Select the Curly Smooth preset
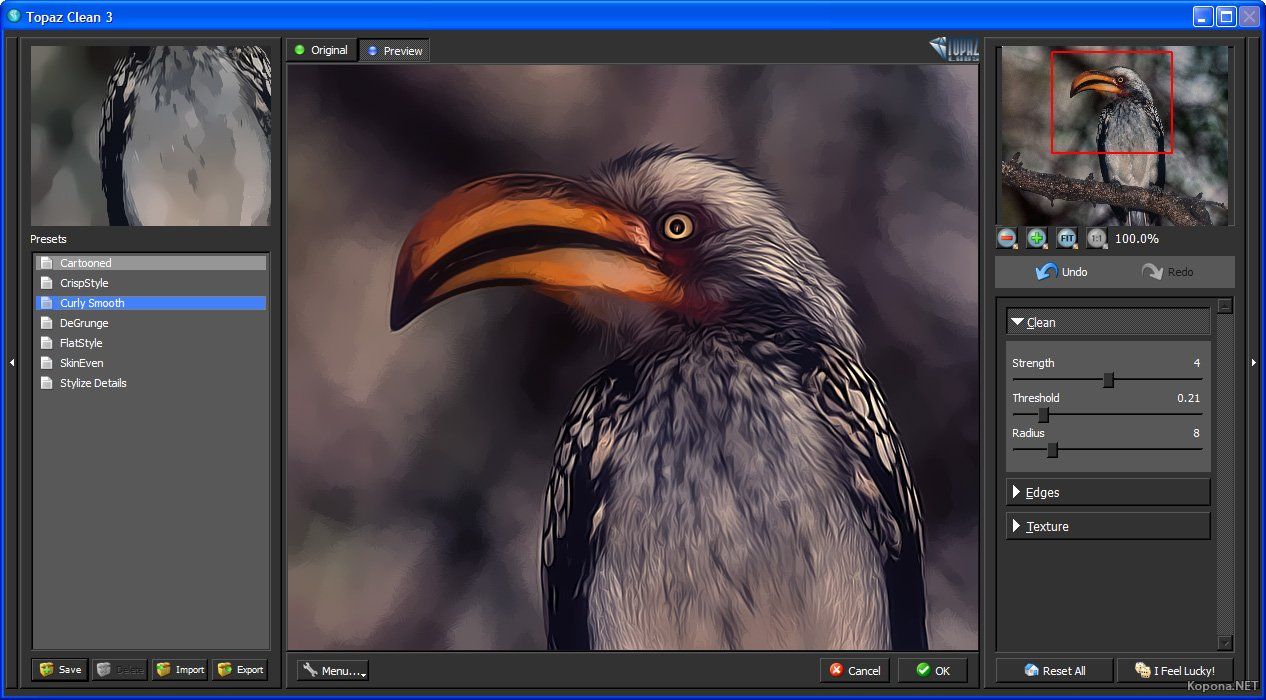Screen dimensions: 1266x700 [x=151, y=303]
